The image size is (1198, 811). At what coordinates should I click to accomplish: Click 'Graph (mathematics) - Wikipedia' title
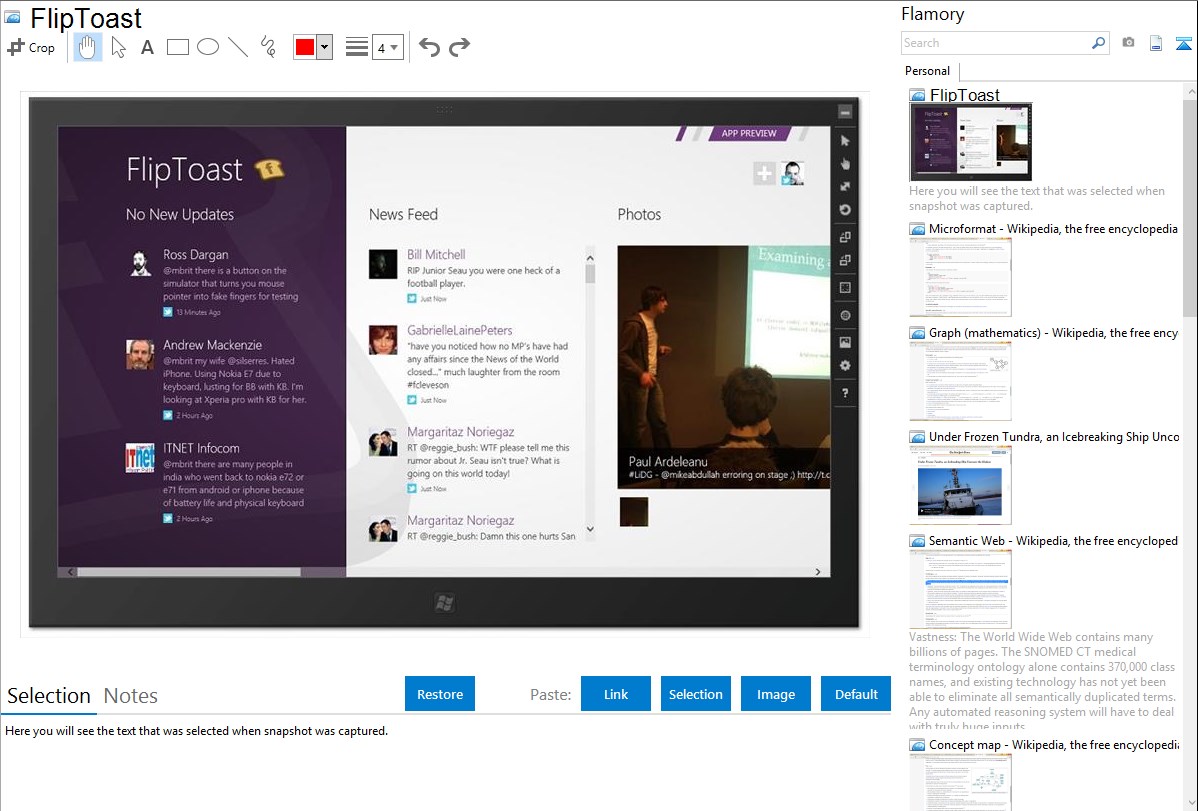pyautogui.click(x=1054, y=333)
